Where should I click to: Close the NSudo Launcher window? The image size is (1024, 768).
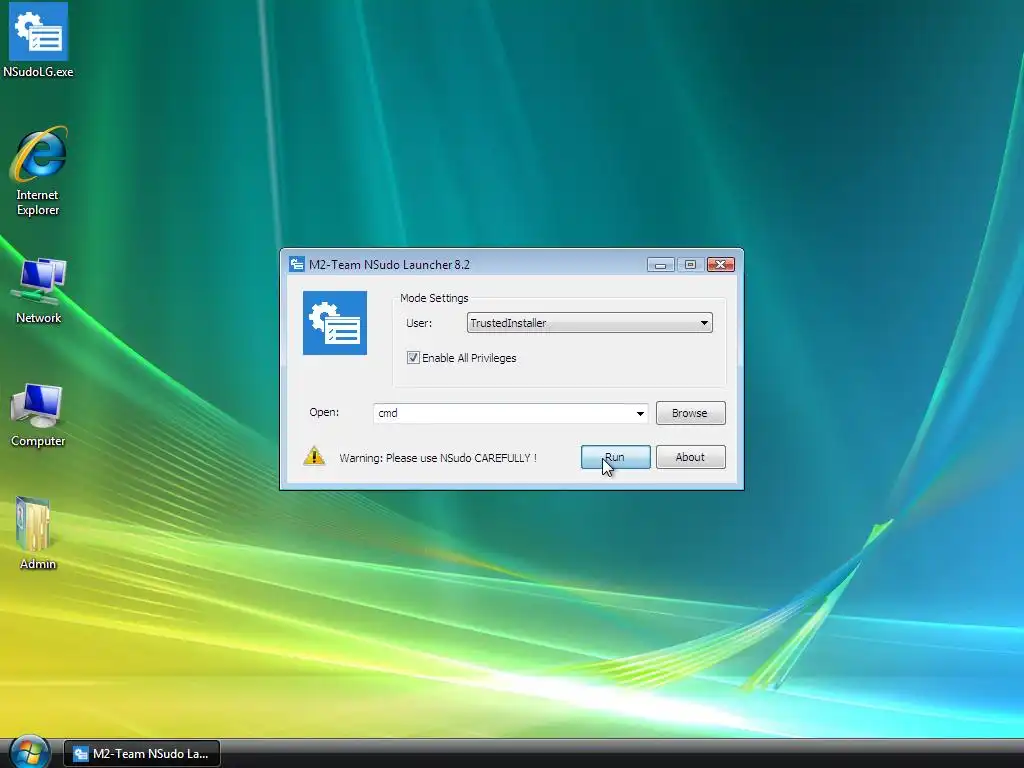point(720,264)
